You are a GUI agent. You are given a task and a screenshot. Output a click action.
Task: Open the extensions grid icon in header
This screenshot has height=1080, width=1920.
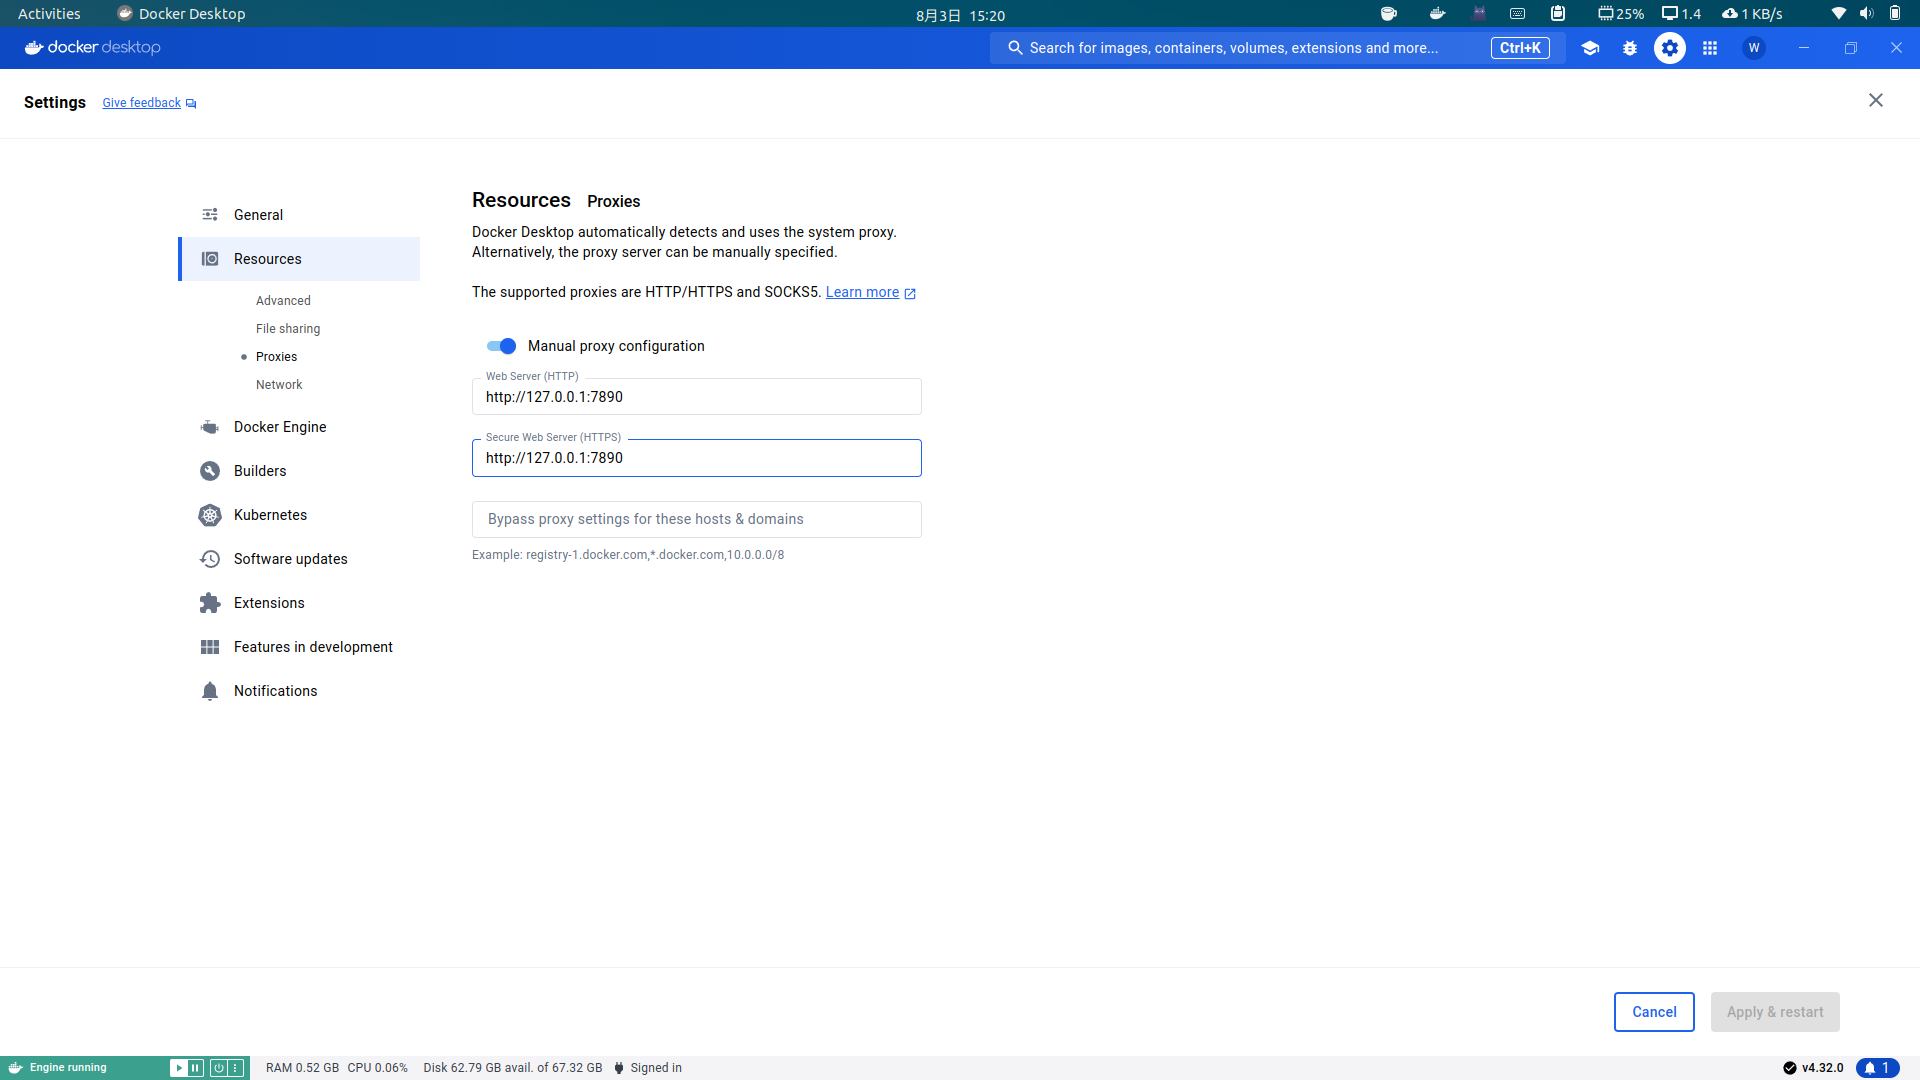(x=1710, y=48)
